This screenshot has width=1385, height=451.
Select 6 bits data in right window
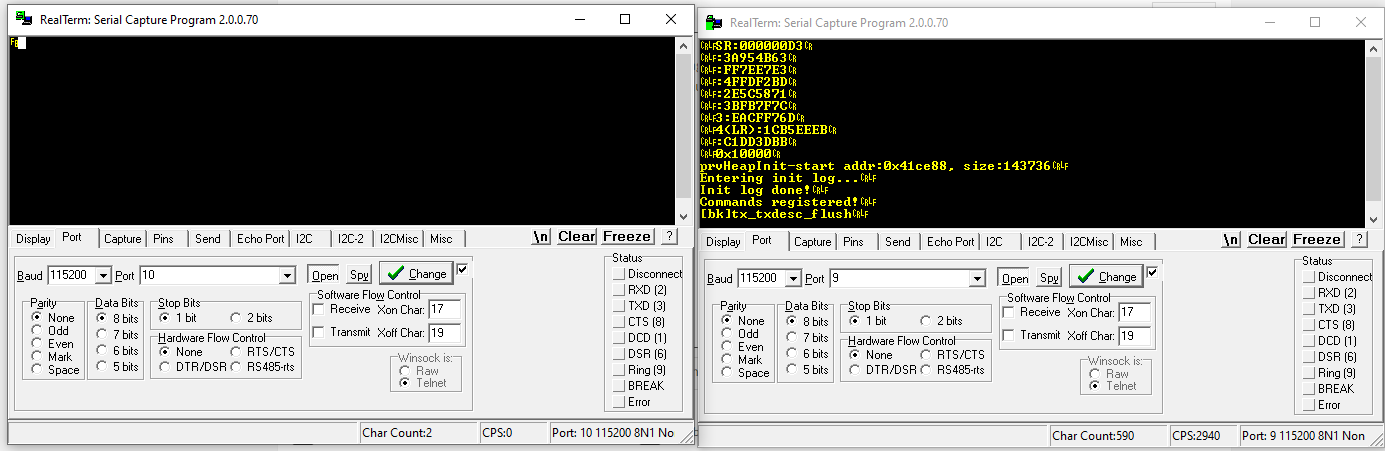[808, 353]
